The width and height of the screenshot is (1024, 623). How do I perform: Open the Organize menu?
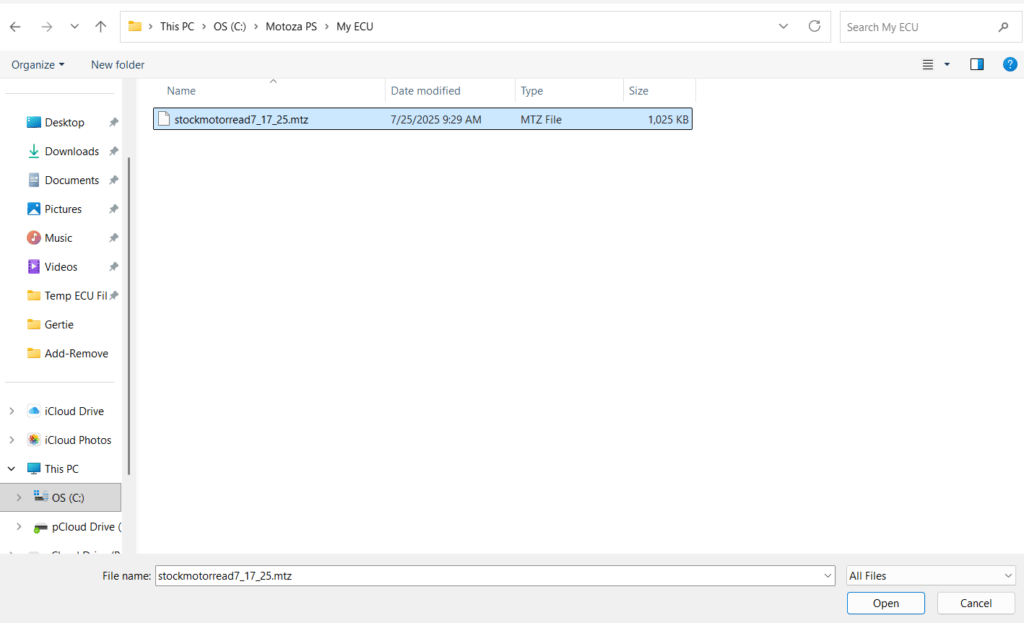coord(38,64)
